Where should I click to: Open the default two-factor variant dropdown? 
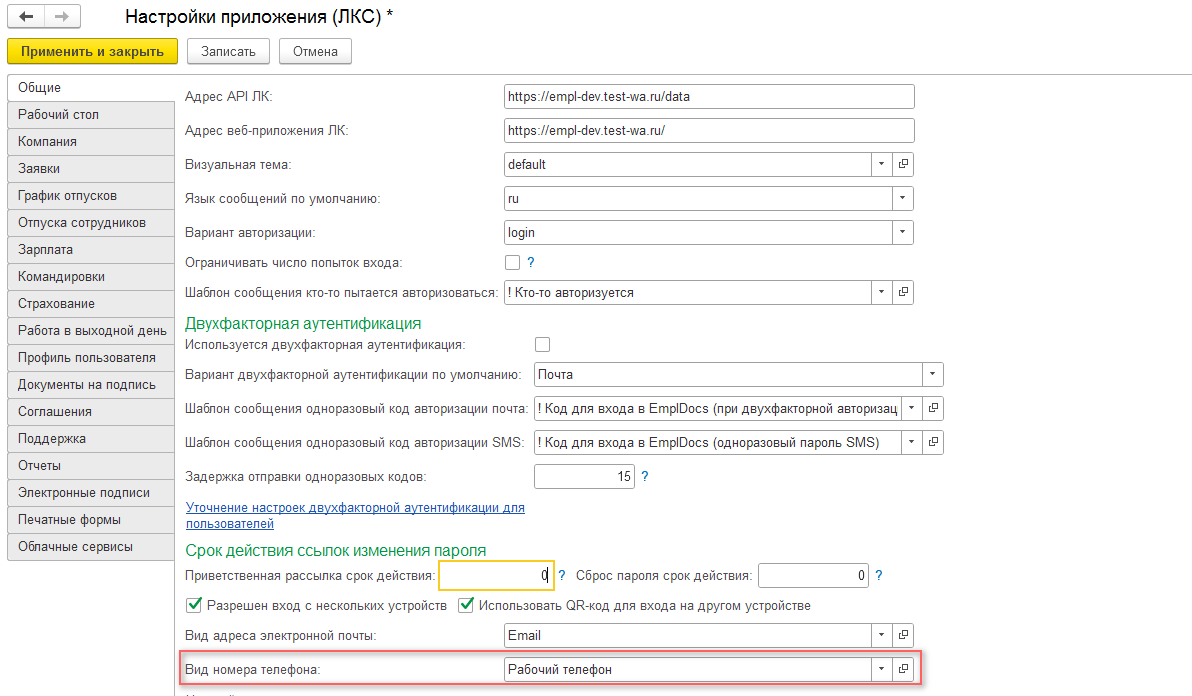tap(932, 374)
